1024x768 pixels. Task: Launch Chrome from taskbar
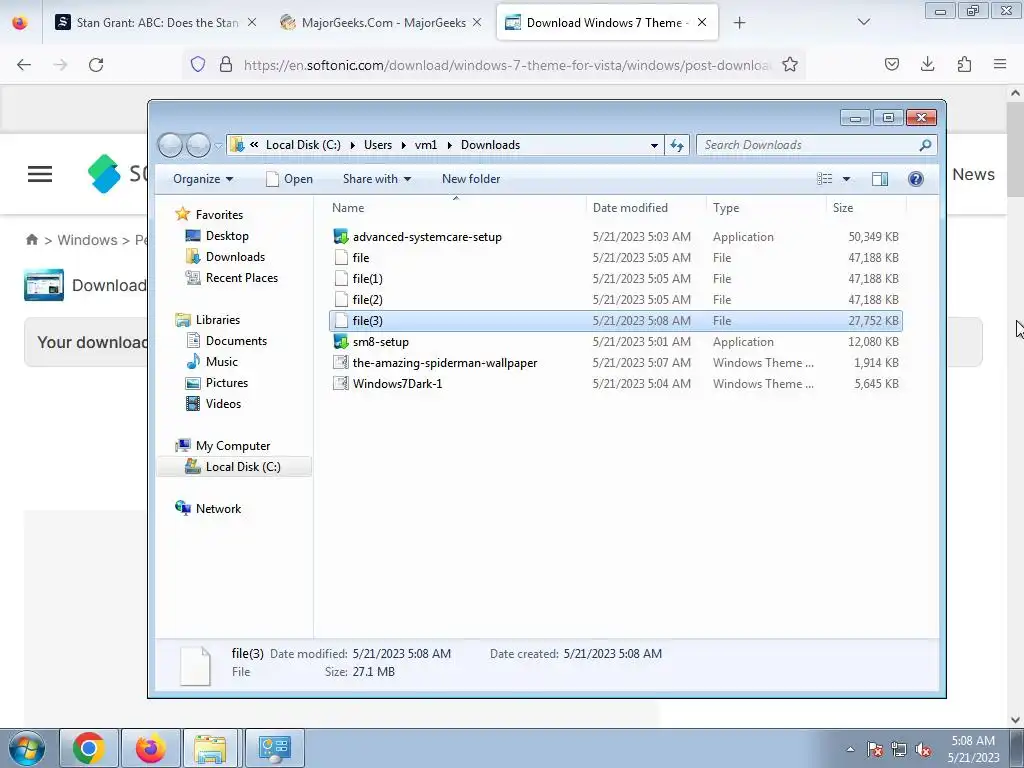pos(89,748)
